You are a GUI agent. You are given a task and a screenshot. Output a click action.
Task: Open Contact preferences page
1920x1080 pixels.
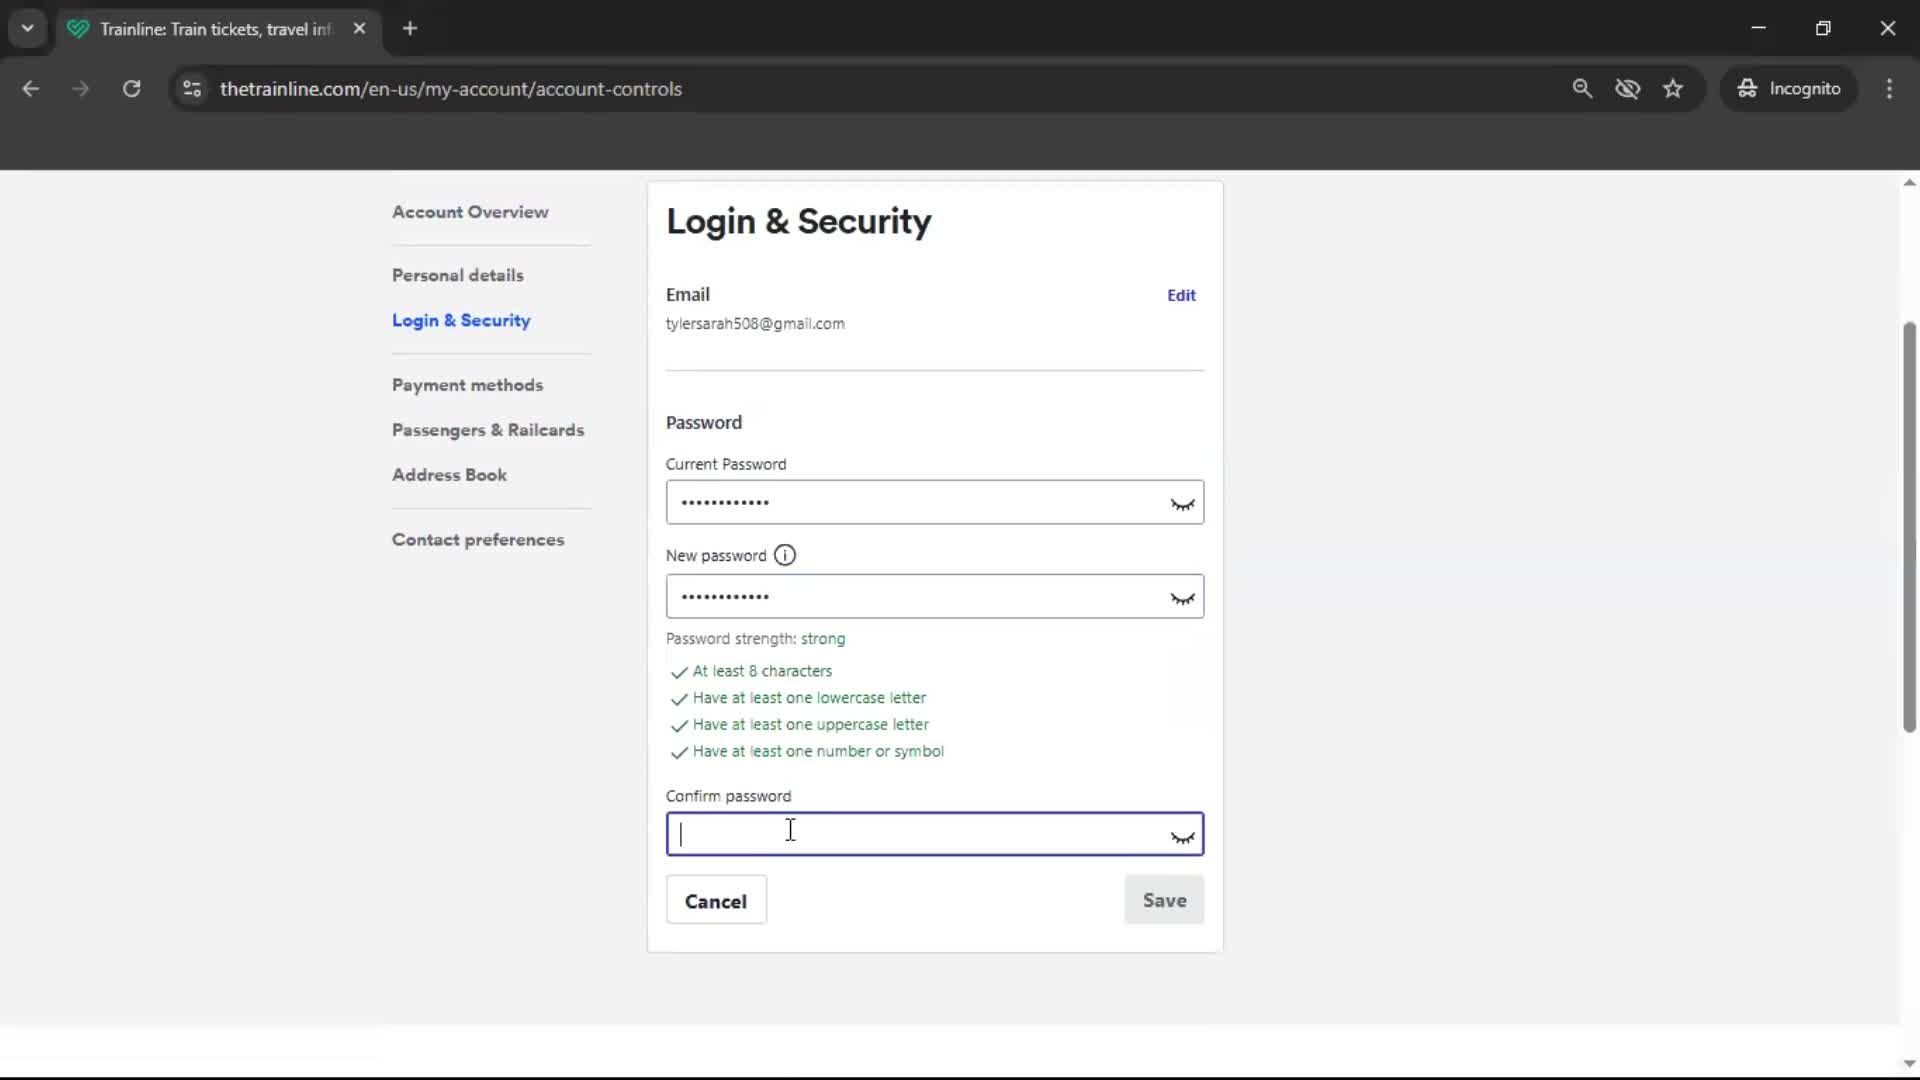[x=478, y=539]
